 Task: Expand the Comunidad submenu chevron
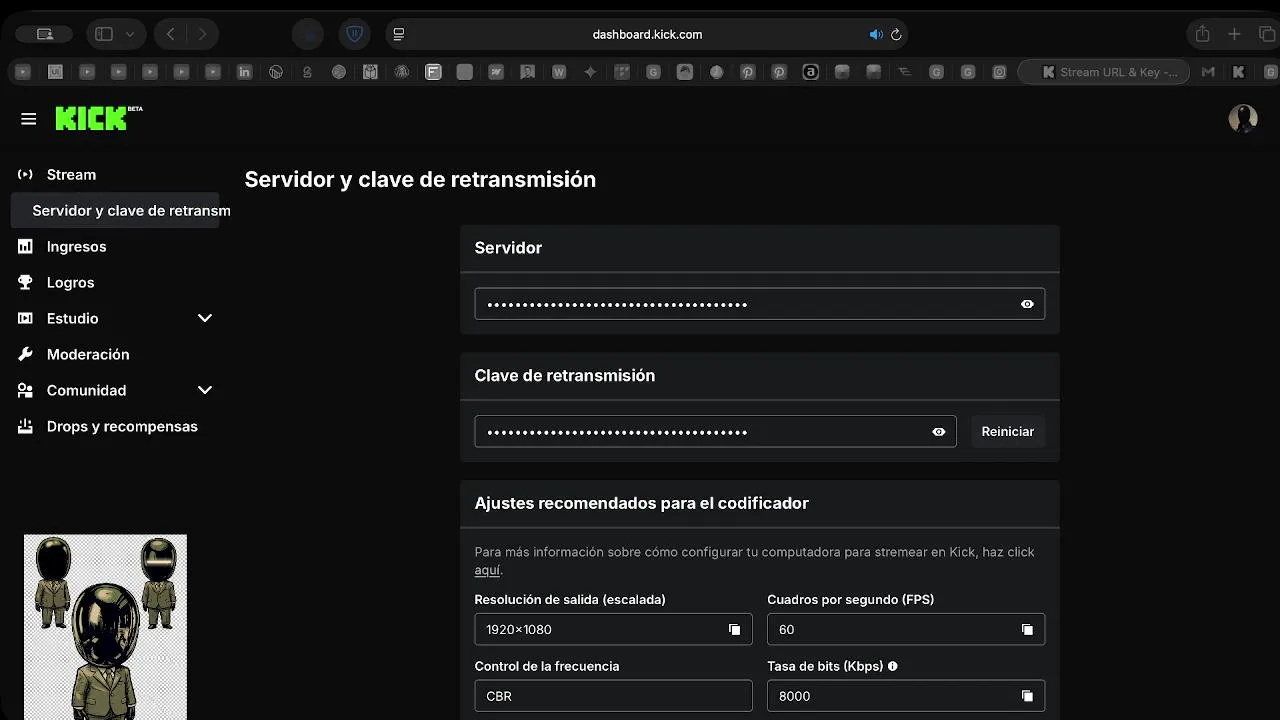tap(205, 390)
